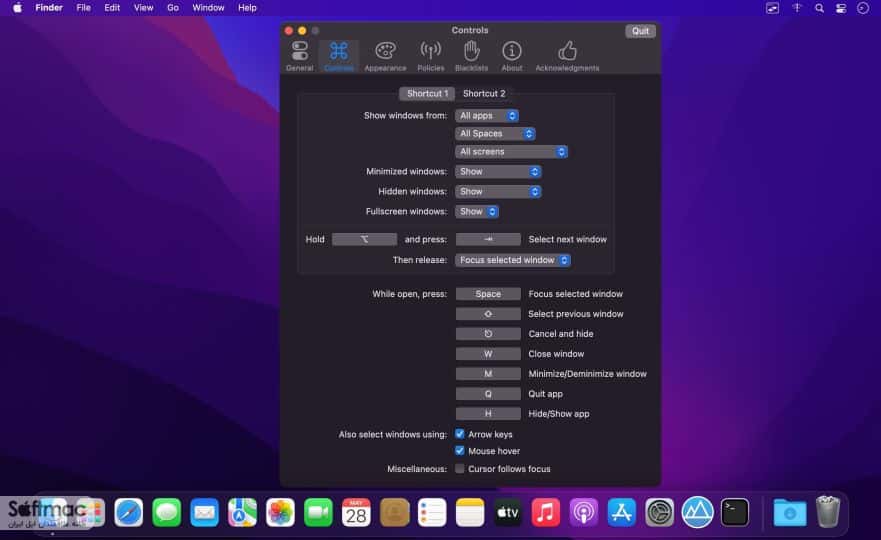Image resolution: width=881 pixels, height=540 pixels.
Task: Open the Apple menu
Action: coord(17,8)
